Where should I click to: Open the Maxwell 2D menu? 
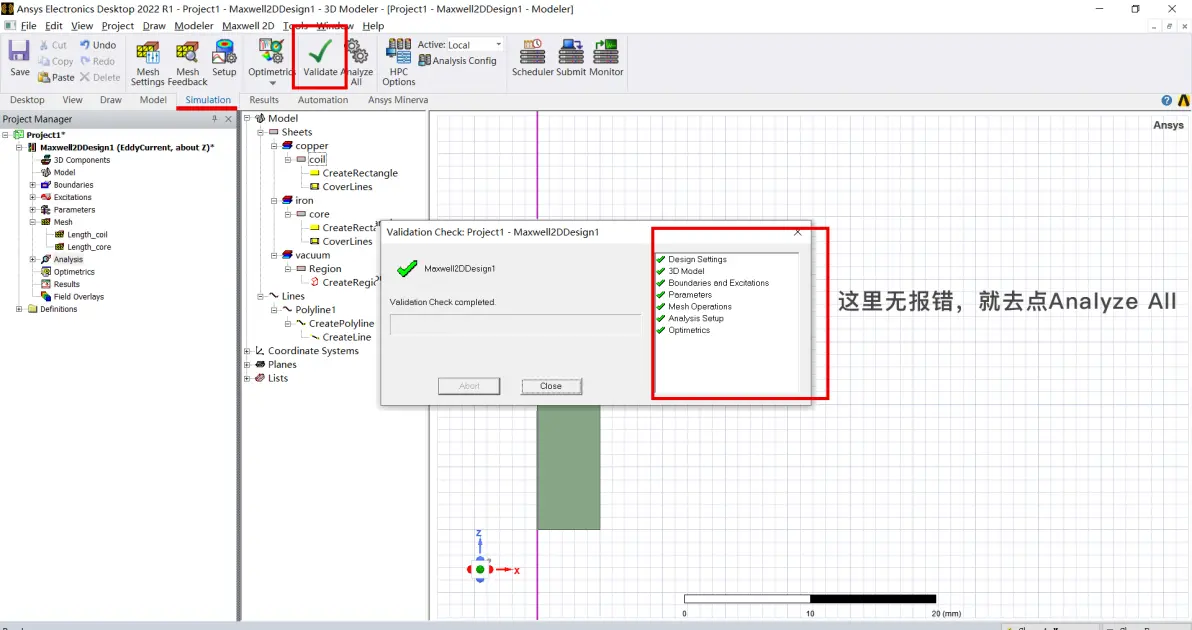tap(248, 26)
